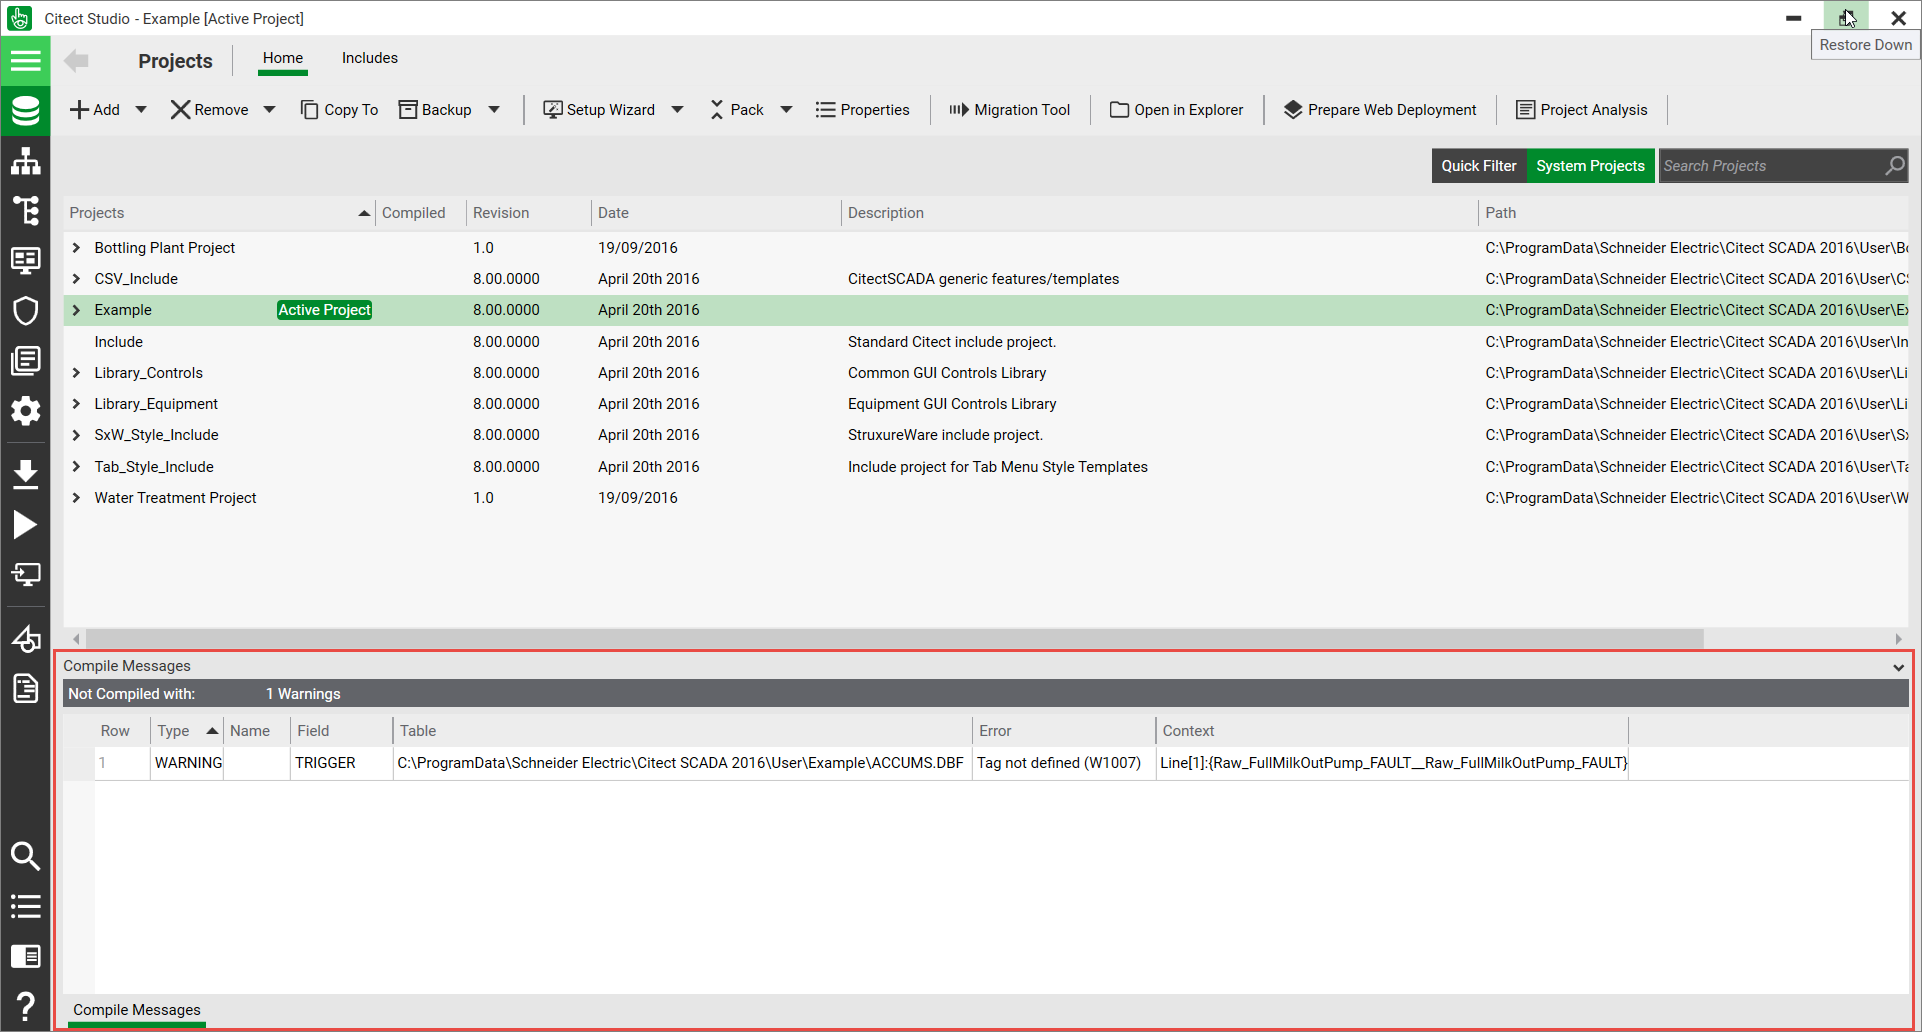Screen dimensions: 1922x1032
Task: Click the Run project play icon
Action: [25, 525]
